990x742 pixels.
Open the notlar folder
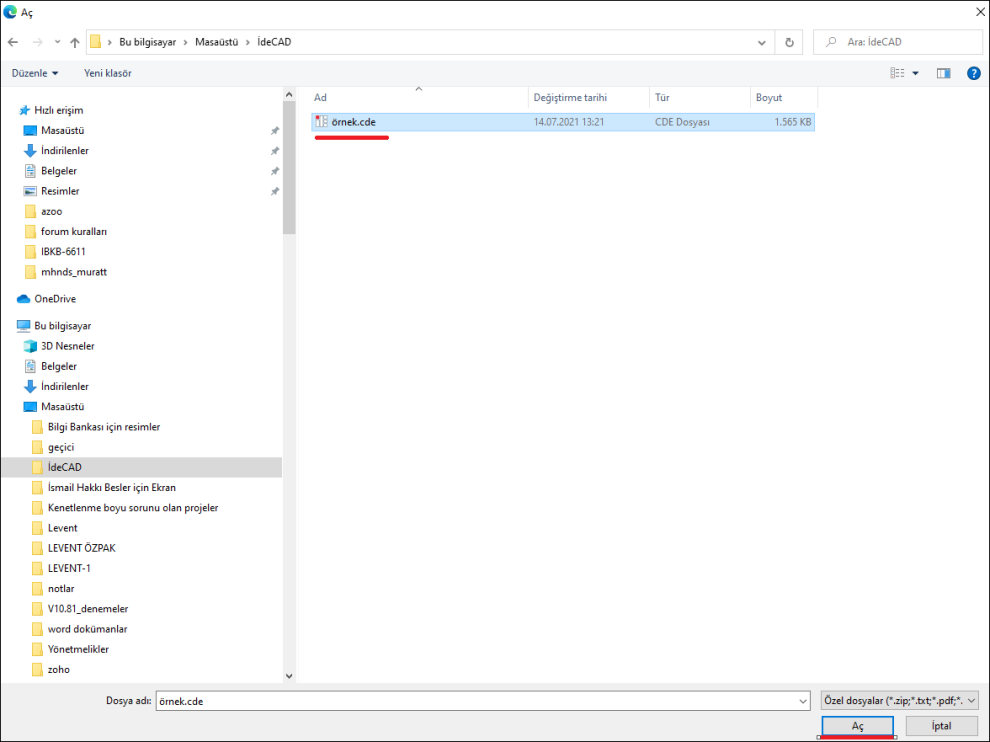point(61,589)
